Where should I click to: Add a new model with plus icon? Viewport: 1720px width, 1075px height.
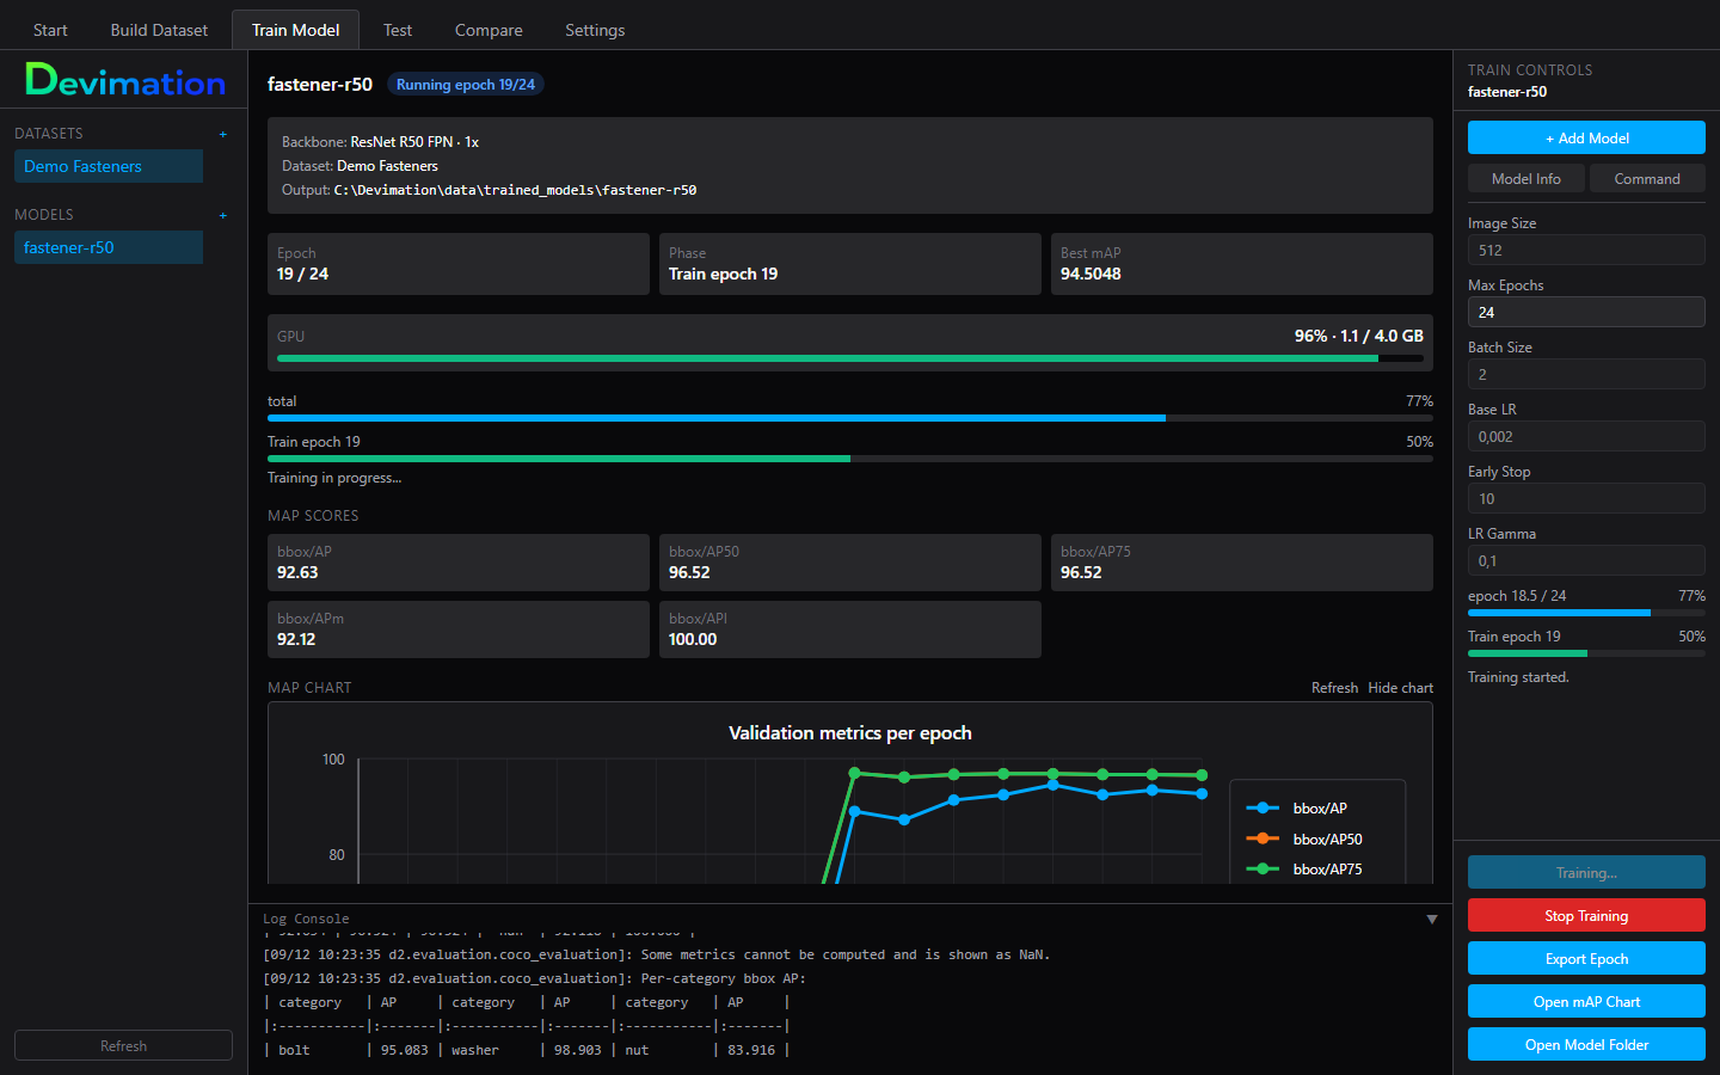223,215
